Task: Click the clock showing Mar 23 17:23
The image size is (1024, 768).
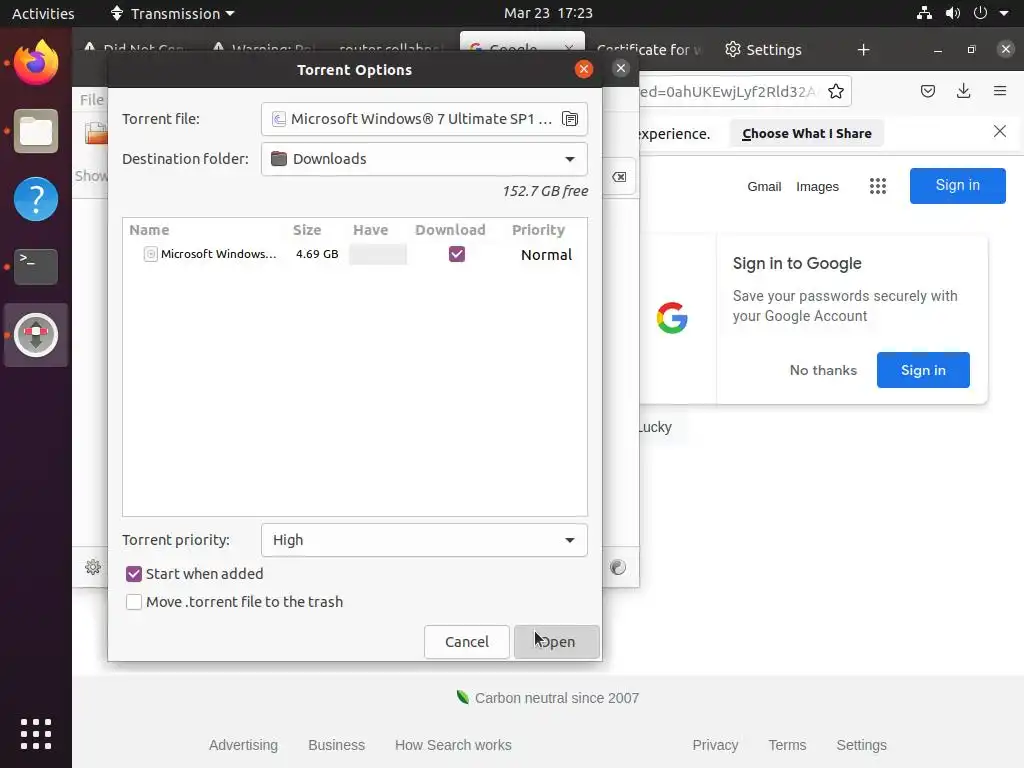Action: 548,13
